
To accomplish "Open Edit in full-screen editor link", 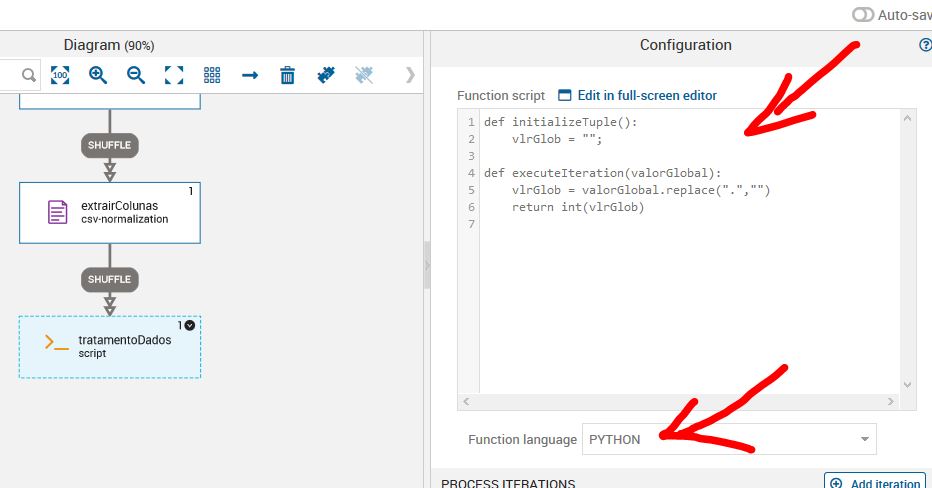I will click(x=638, y=95).
